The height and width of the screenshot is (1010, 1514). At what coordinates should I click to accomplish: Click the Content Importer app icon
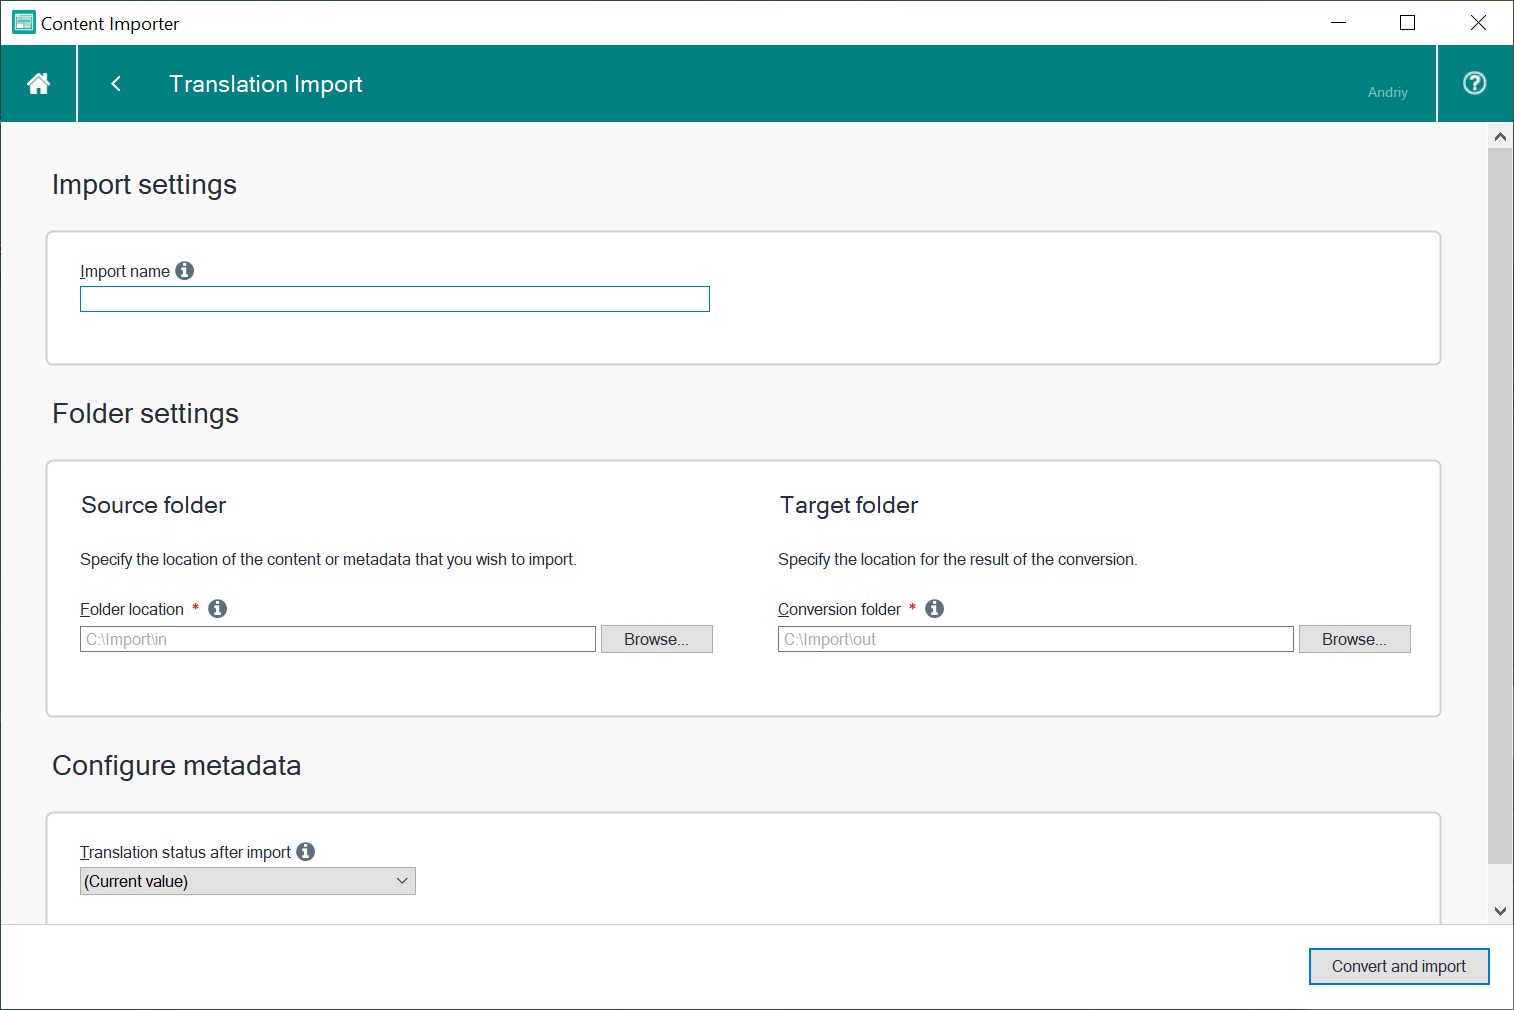[23, 23]
